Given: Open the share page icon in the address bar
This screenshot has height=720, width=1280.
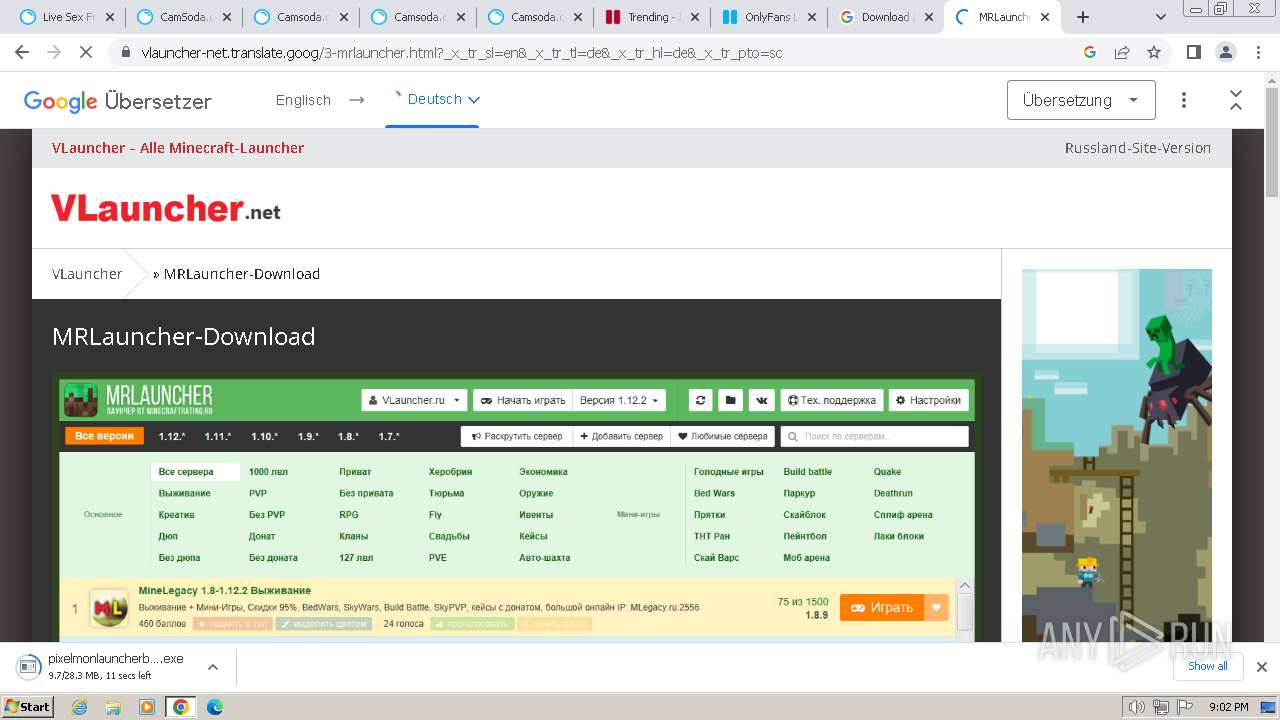Looking at the screenshot, I should [1122, 52].
